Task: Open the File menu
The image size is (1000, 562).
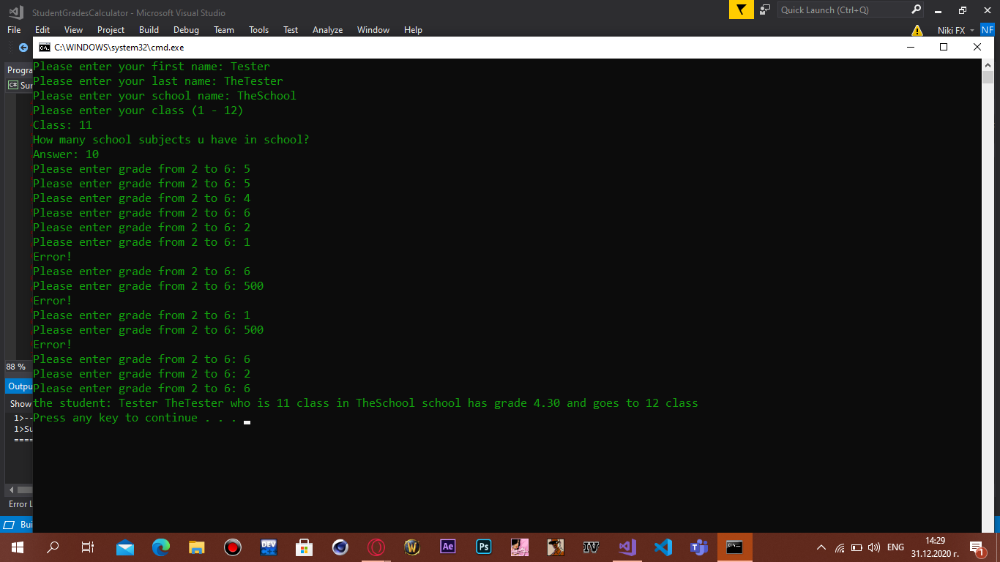Action: pos(14,30)
